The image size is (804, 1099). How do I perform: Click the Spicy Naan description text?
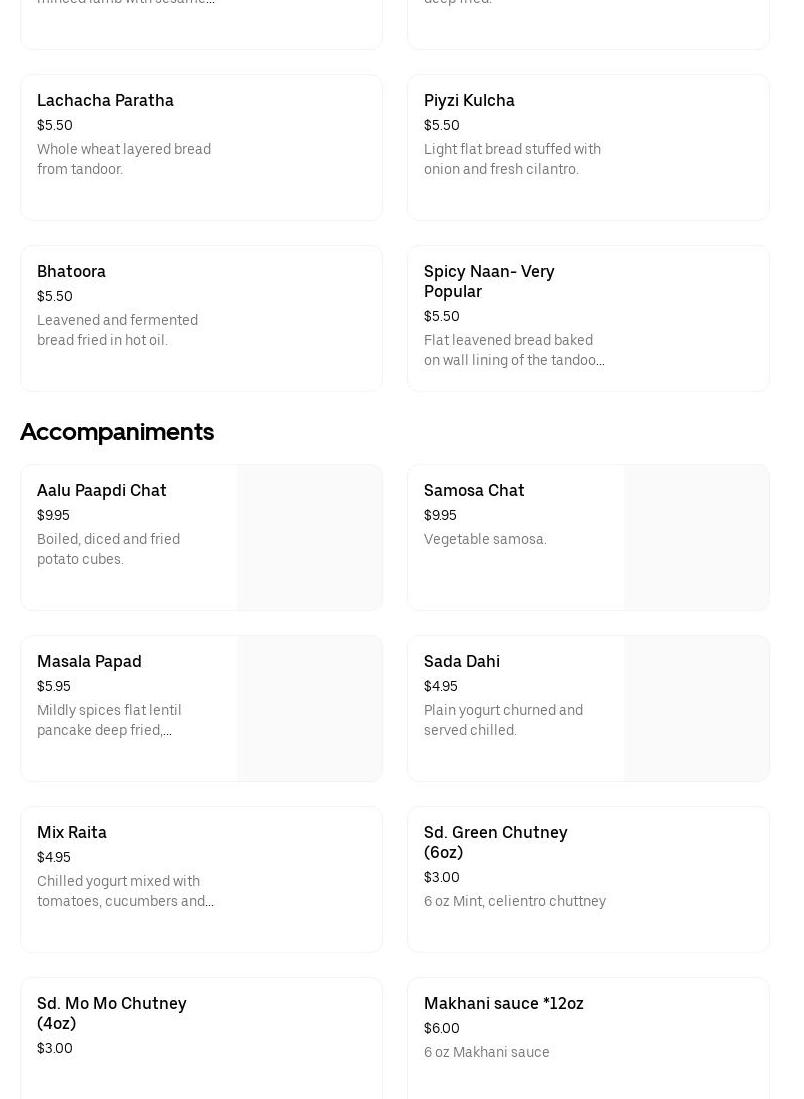tap(514, 351)
